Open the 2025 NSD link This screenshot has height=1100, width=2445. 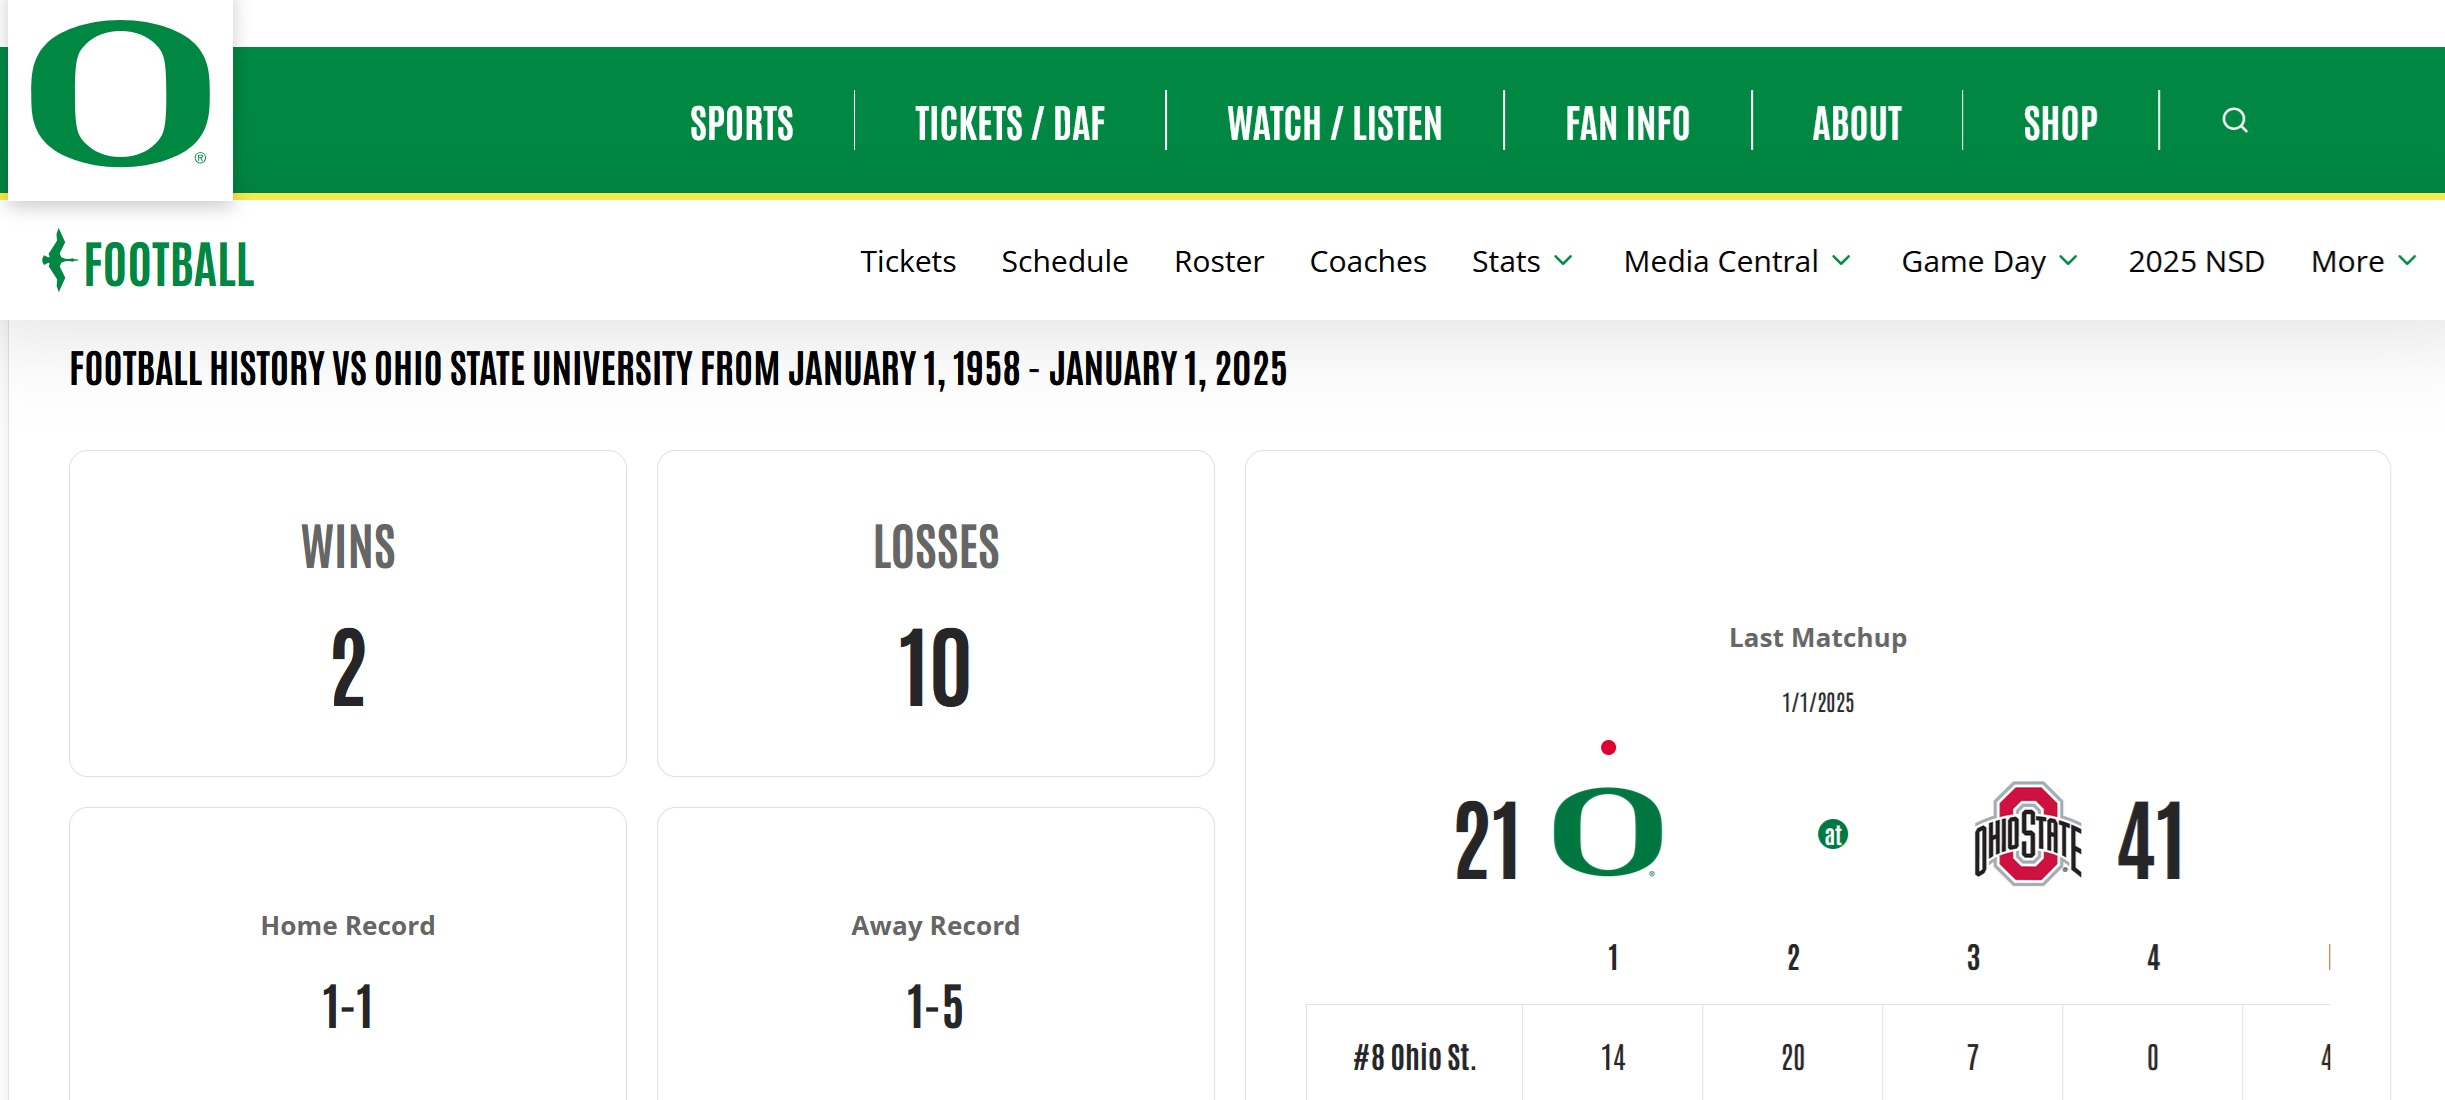pyautogui.click(x=2195, y=262)
